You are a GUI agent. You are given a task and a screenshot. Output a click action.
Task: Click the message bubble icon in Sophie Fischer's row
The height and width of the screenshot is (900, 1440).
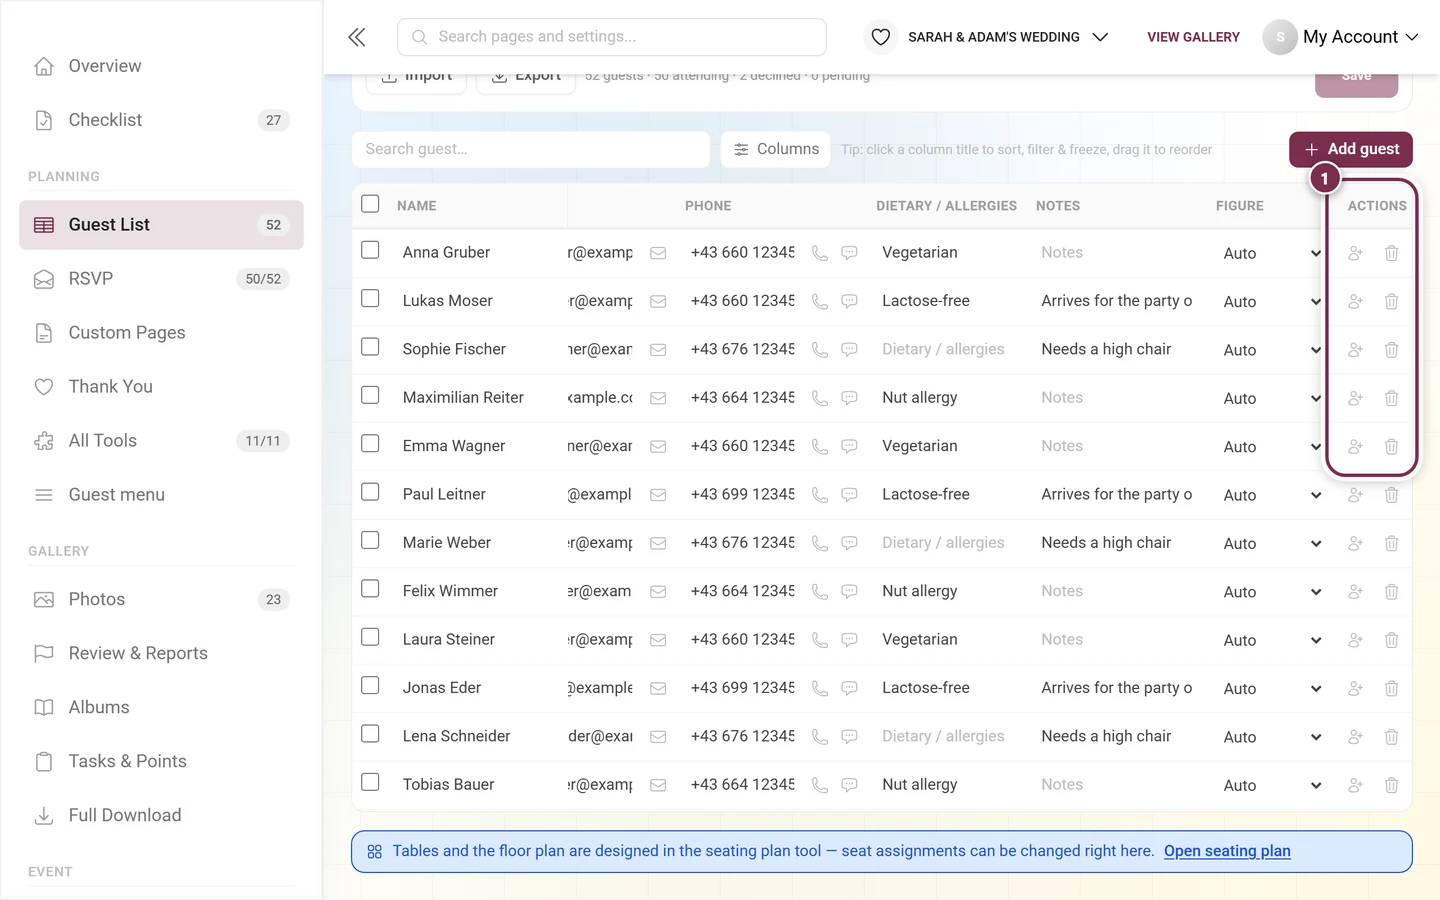coord(849,350)
